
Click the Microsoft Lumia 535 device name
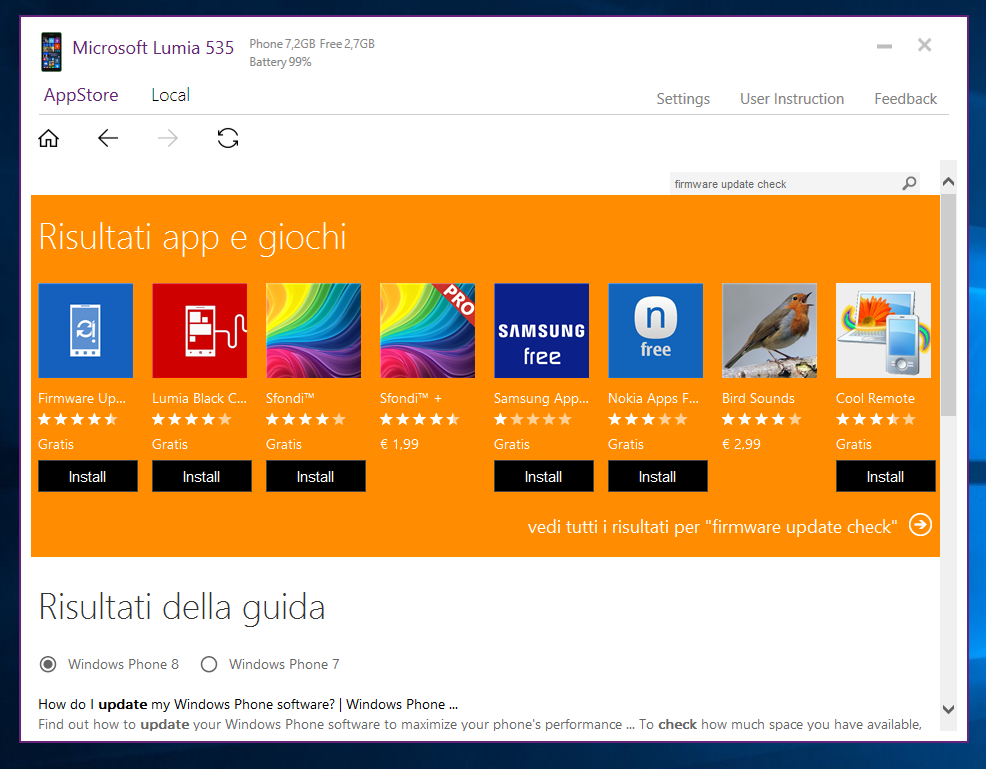[153, 48]
